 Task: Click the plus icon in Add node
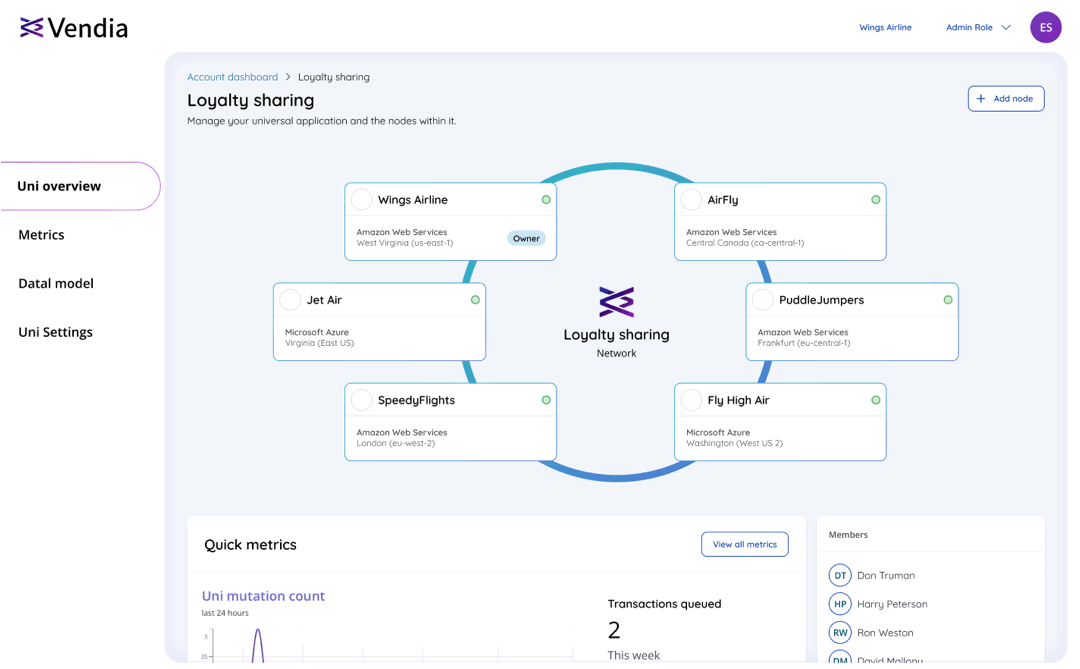click(981, 99)
